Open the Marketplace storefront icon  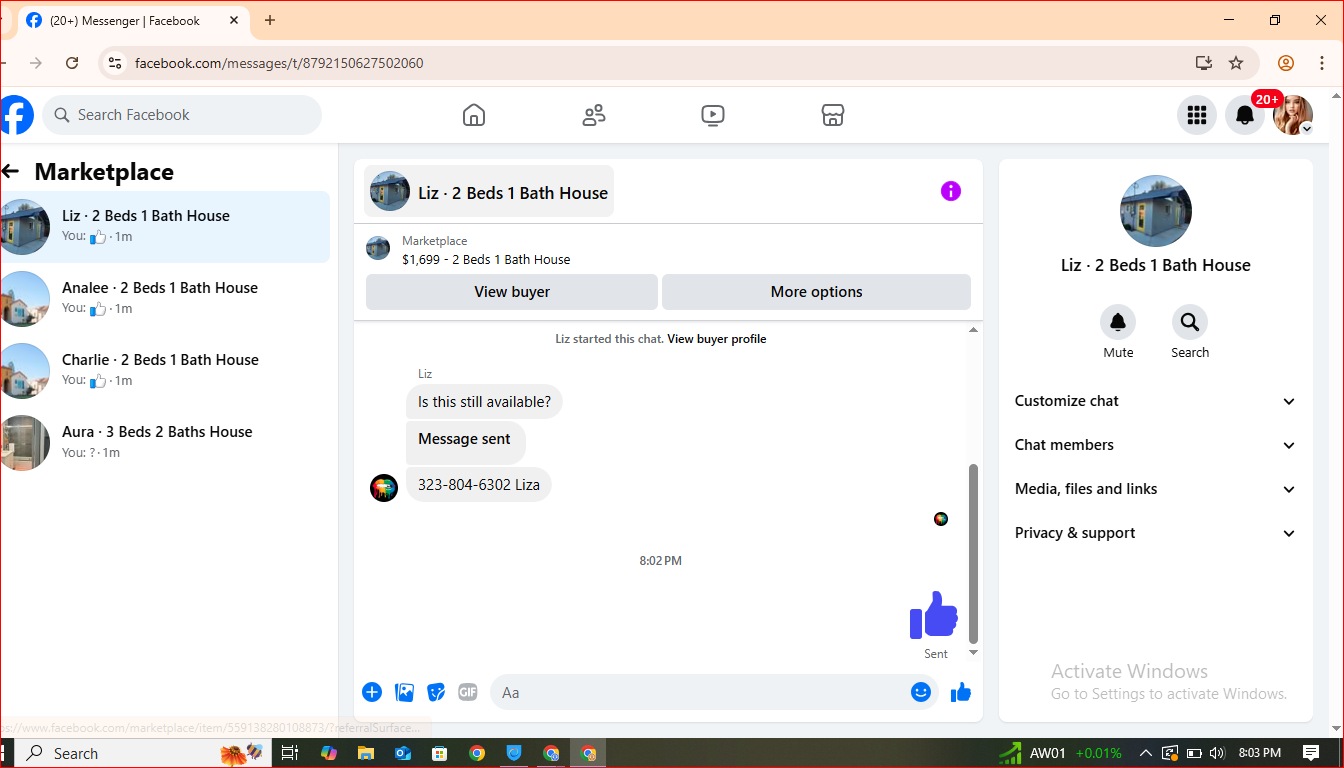pyautogui.click(x=833, y=115)
